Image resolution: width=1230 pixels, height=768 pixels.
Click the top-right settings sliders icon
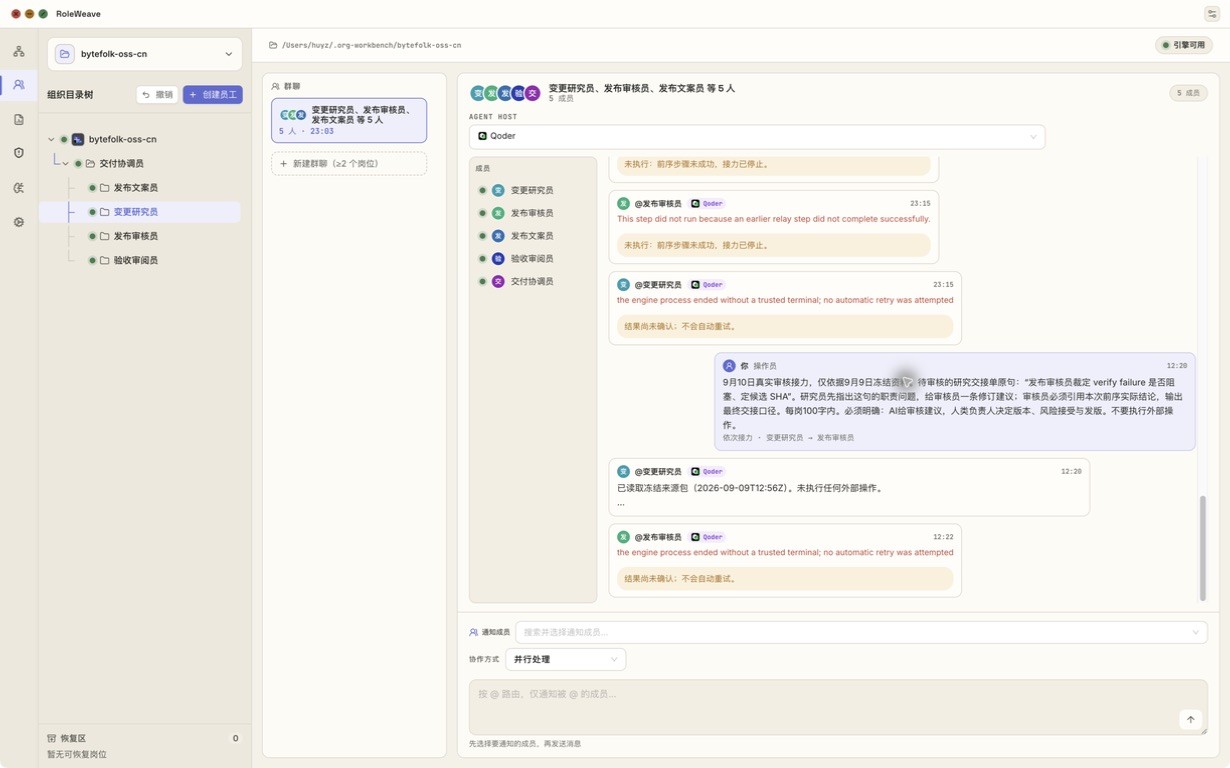click(1211, 14)
